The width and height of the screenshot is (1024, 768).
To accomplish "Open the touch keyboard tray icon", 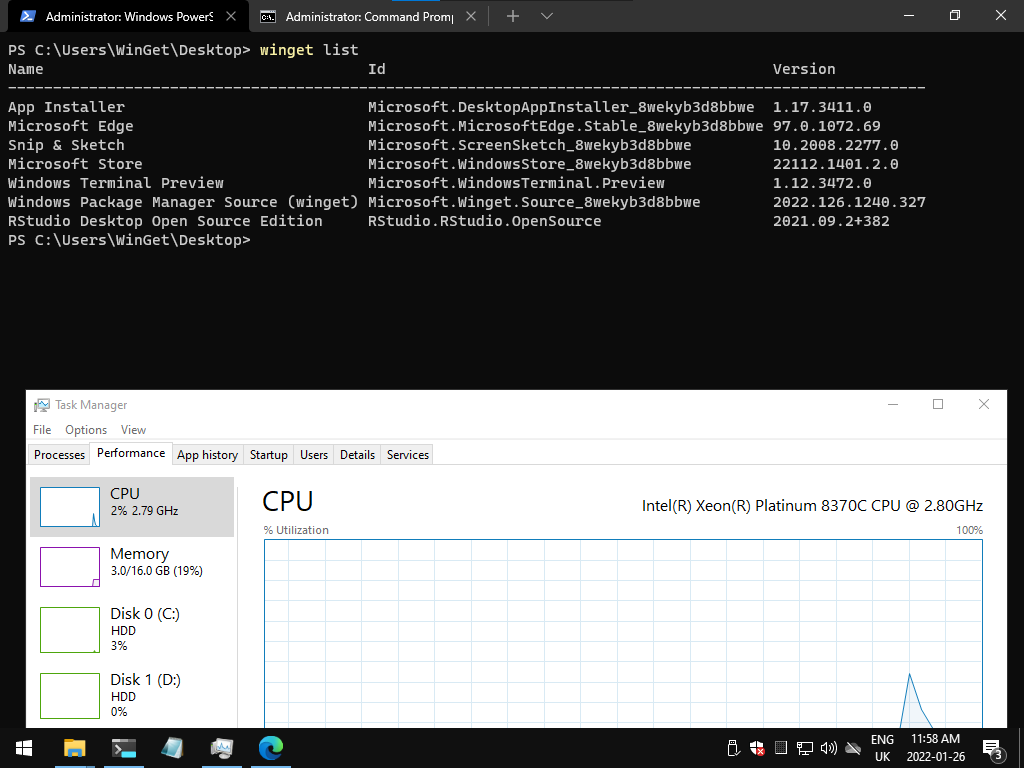I will pos(781,748).
